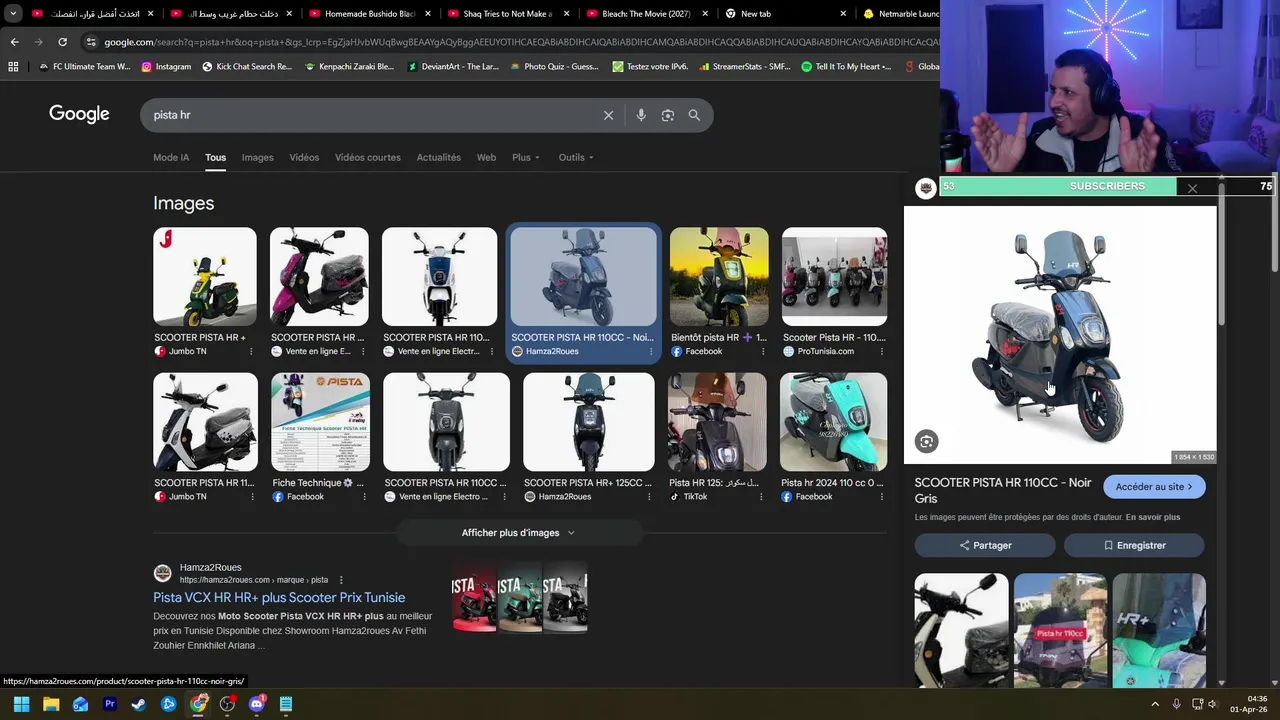Expand Afficher plus d'images
This screenshot has width=1280, height=720.
518,533
